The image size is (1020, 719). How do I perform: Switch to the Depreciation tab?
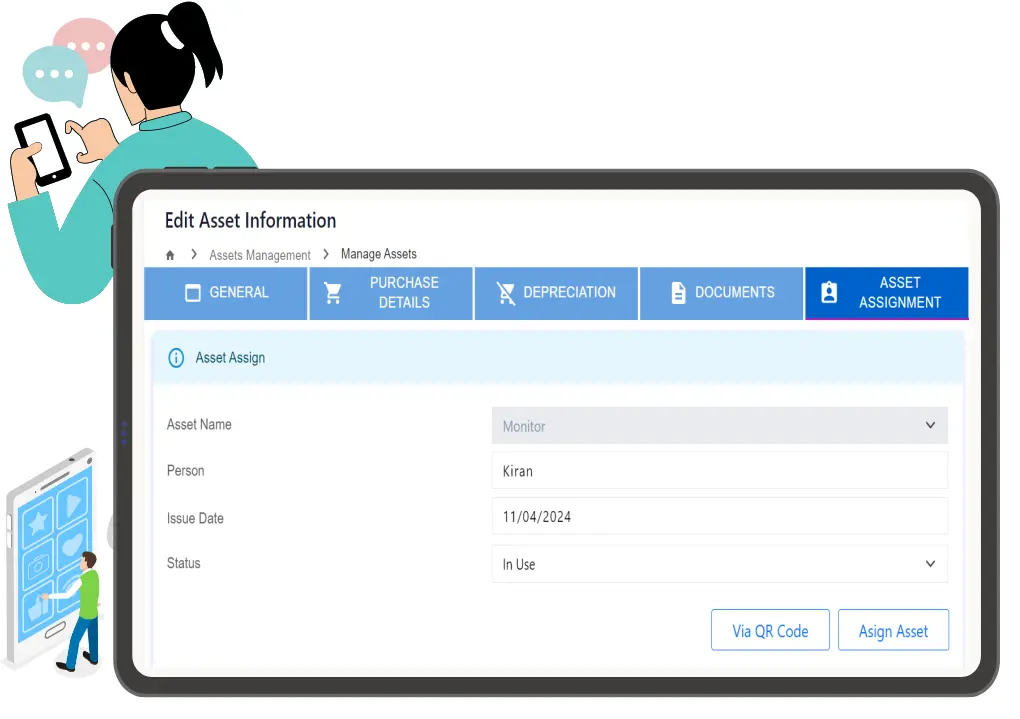click(556, 293)
